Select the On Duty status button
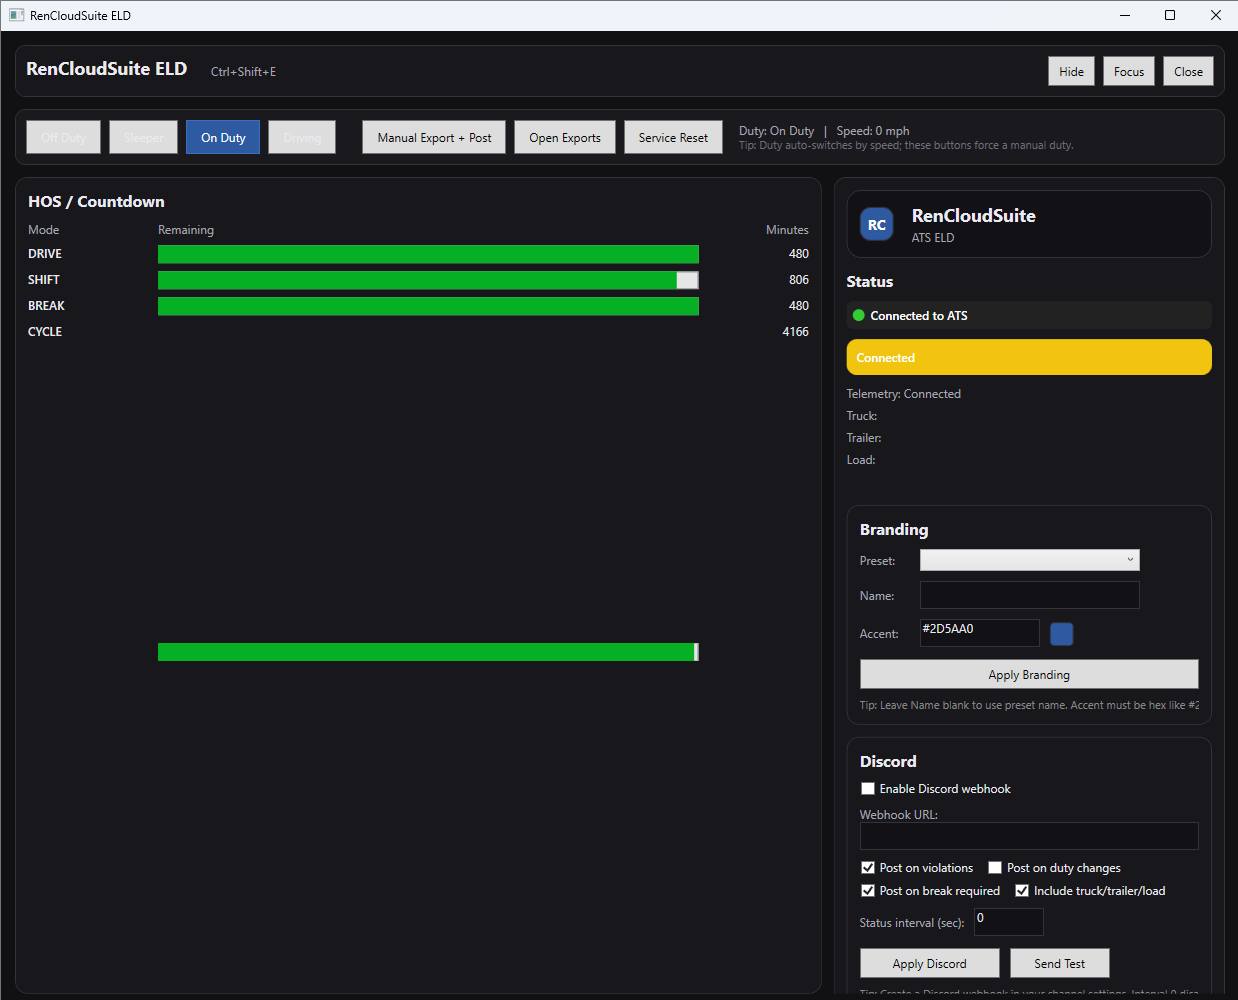Viewport: 1238px width, 1000px height. (x=223, y=137)
